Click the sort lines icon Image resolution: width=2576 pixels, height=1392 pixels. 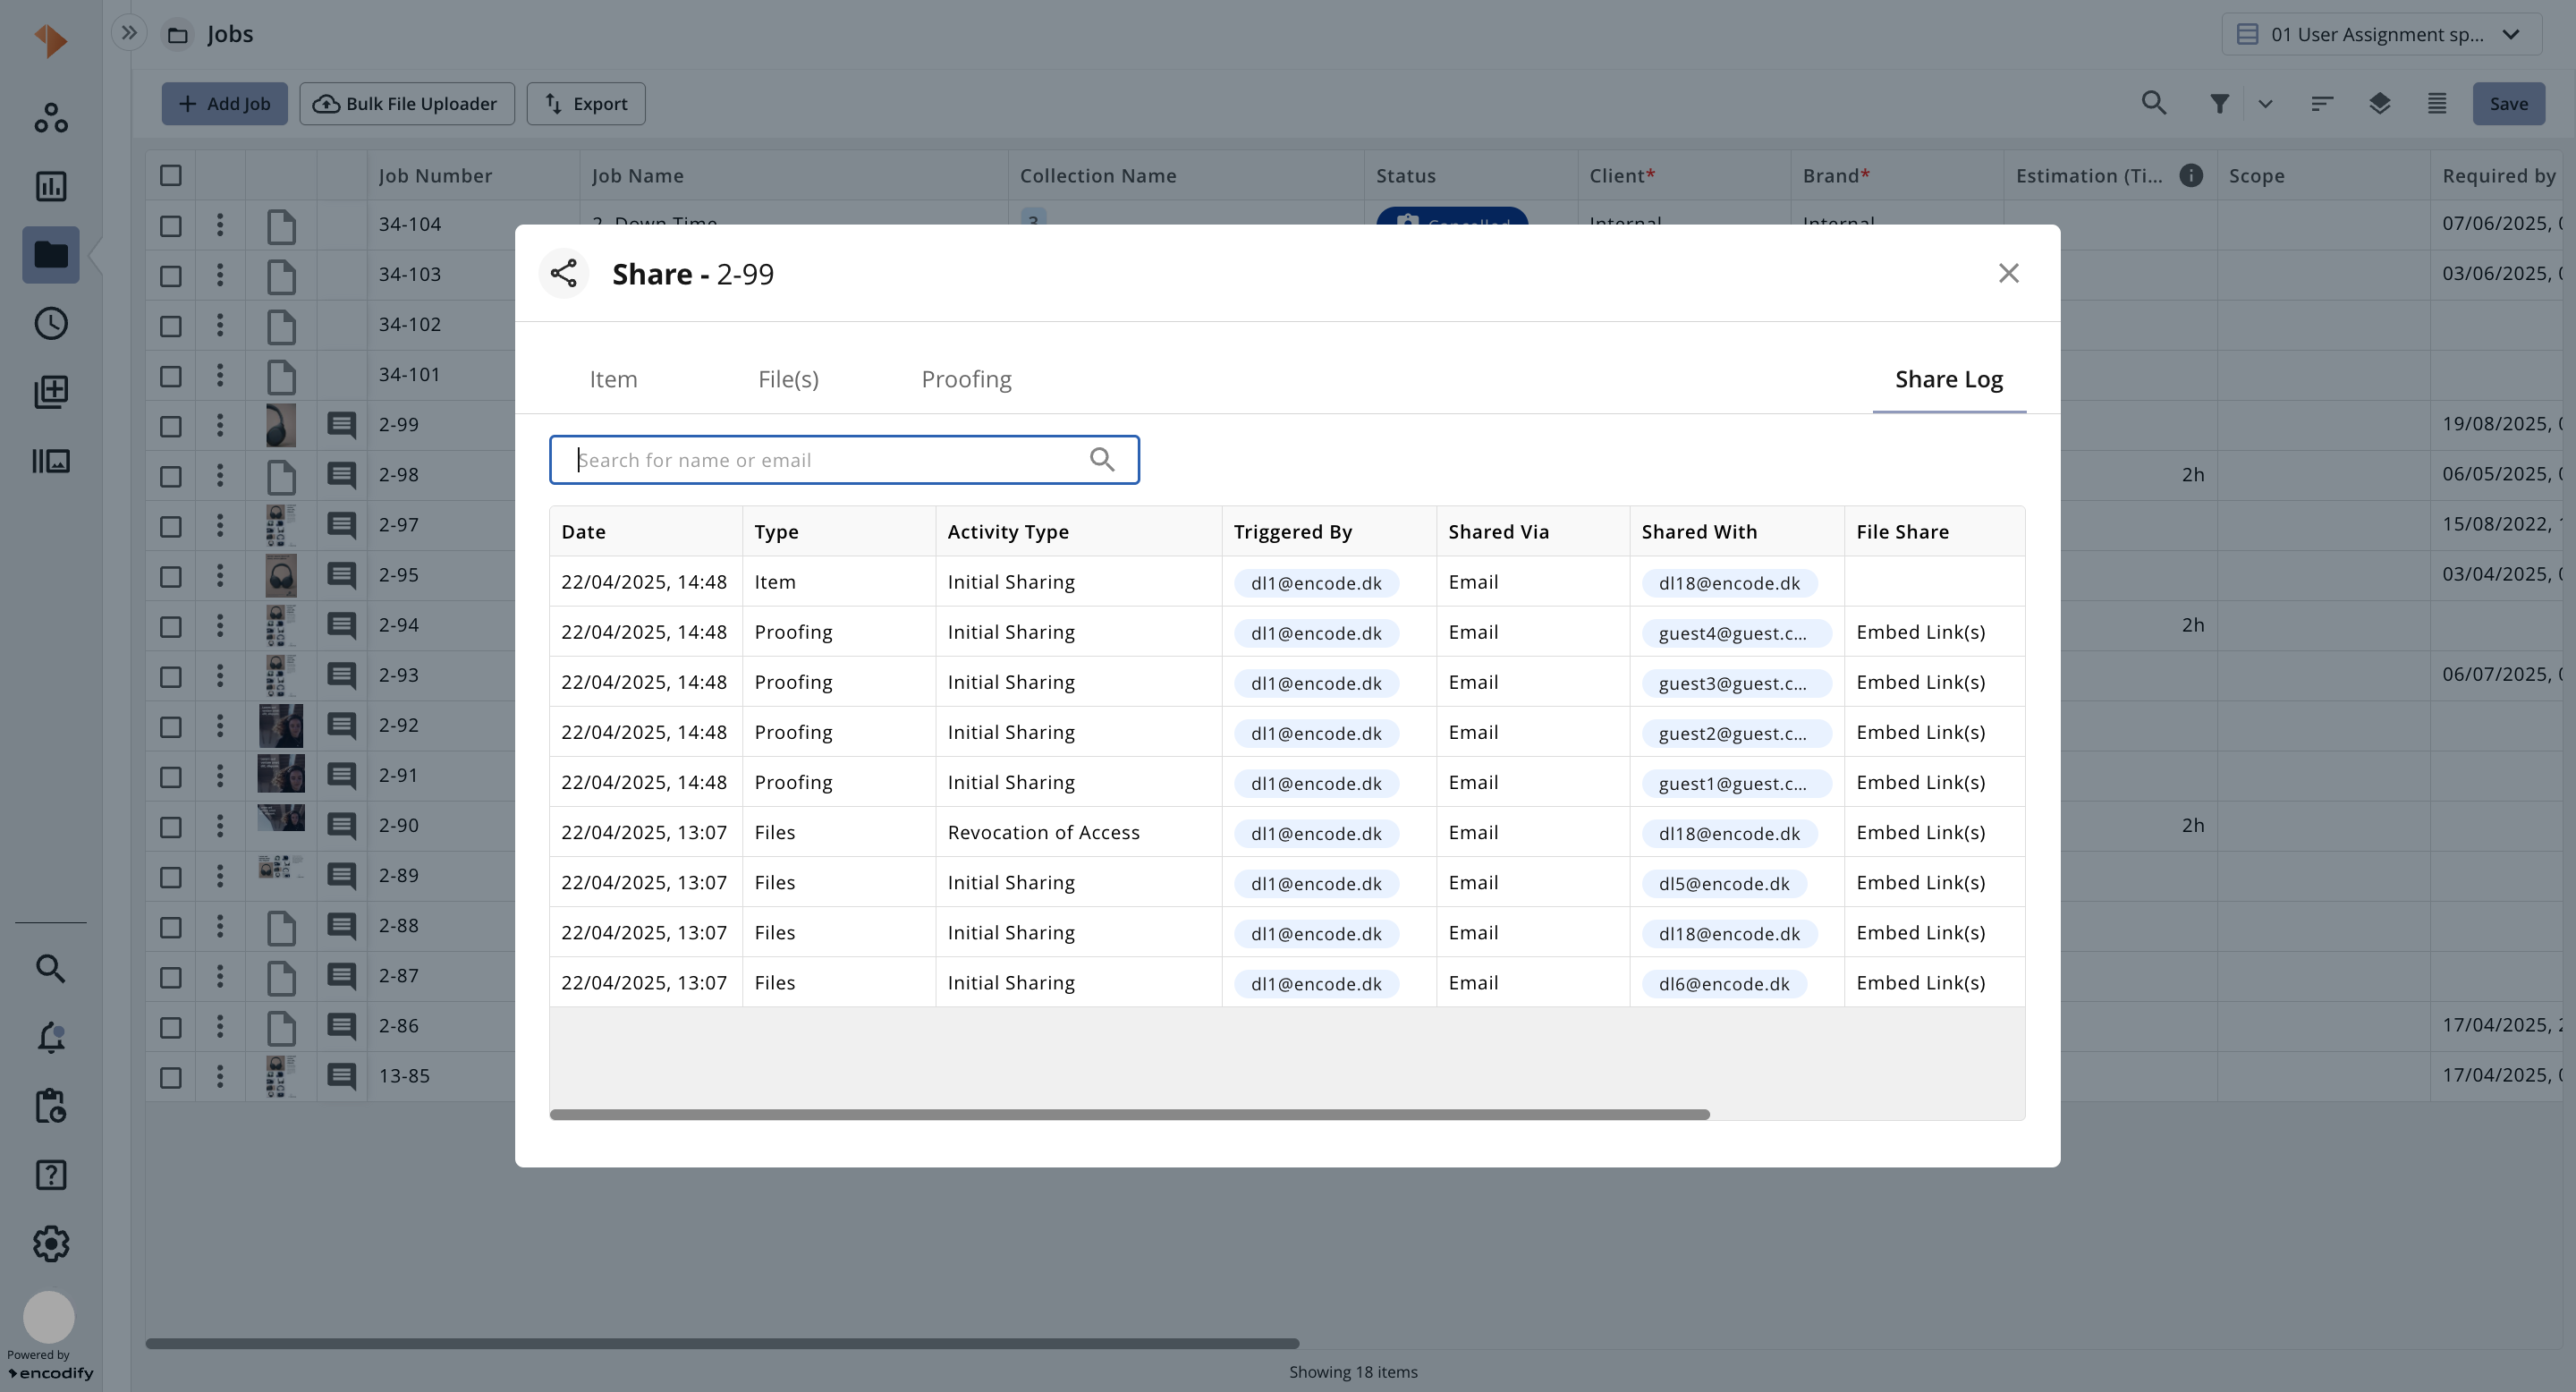tap(2322, 103)
